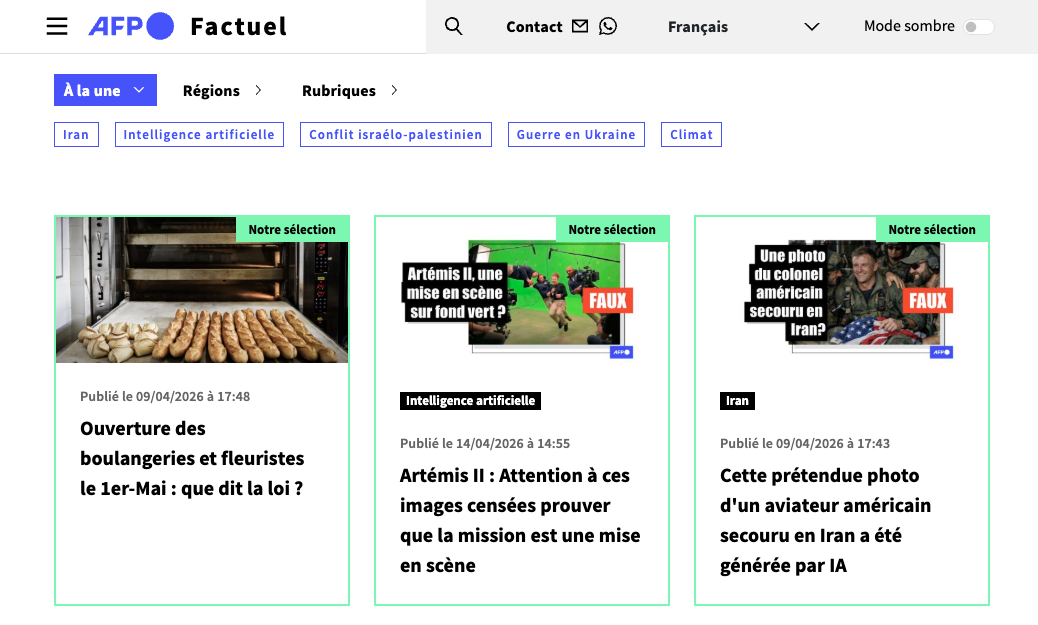
Task: Click the black Iran category label on the colonel photo card
Action: point(737,401)
